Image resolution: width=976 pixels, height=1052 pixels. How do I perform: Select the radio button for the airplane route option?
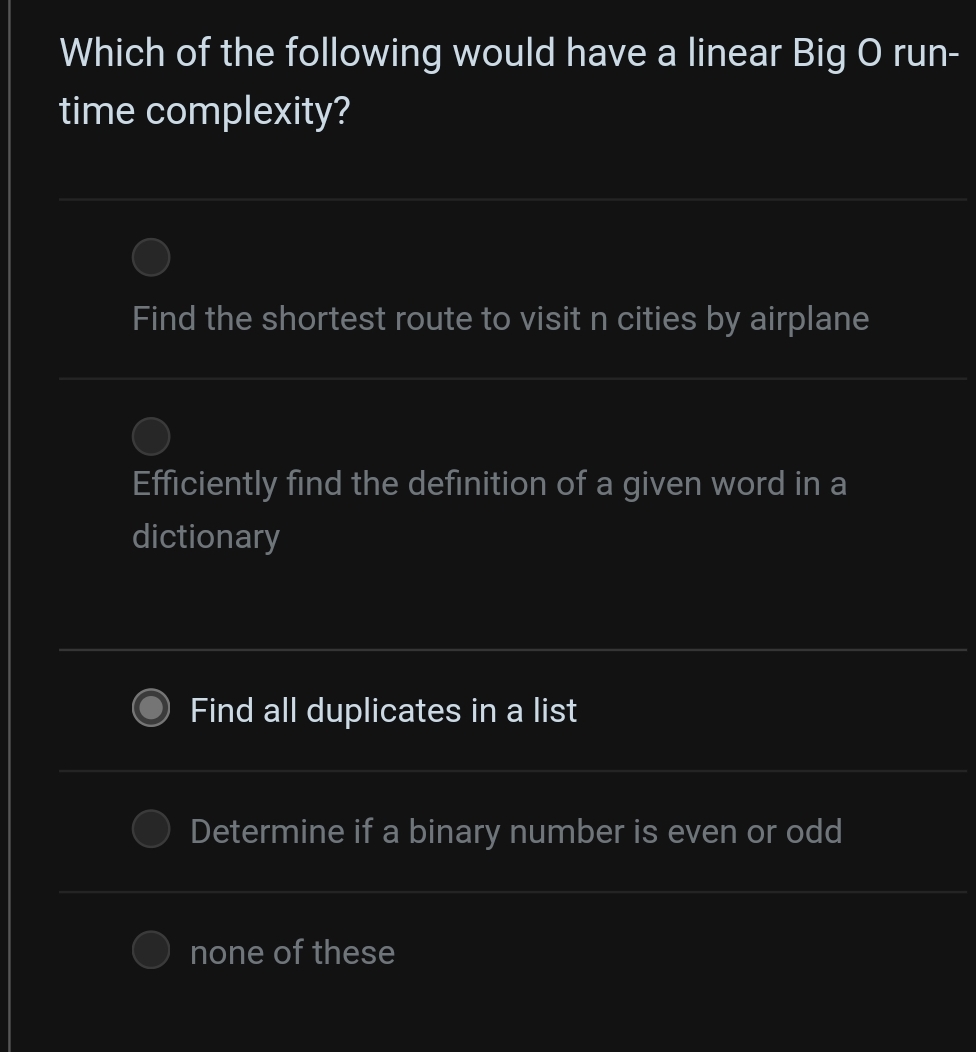point(150,257)
